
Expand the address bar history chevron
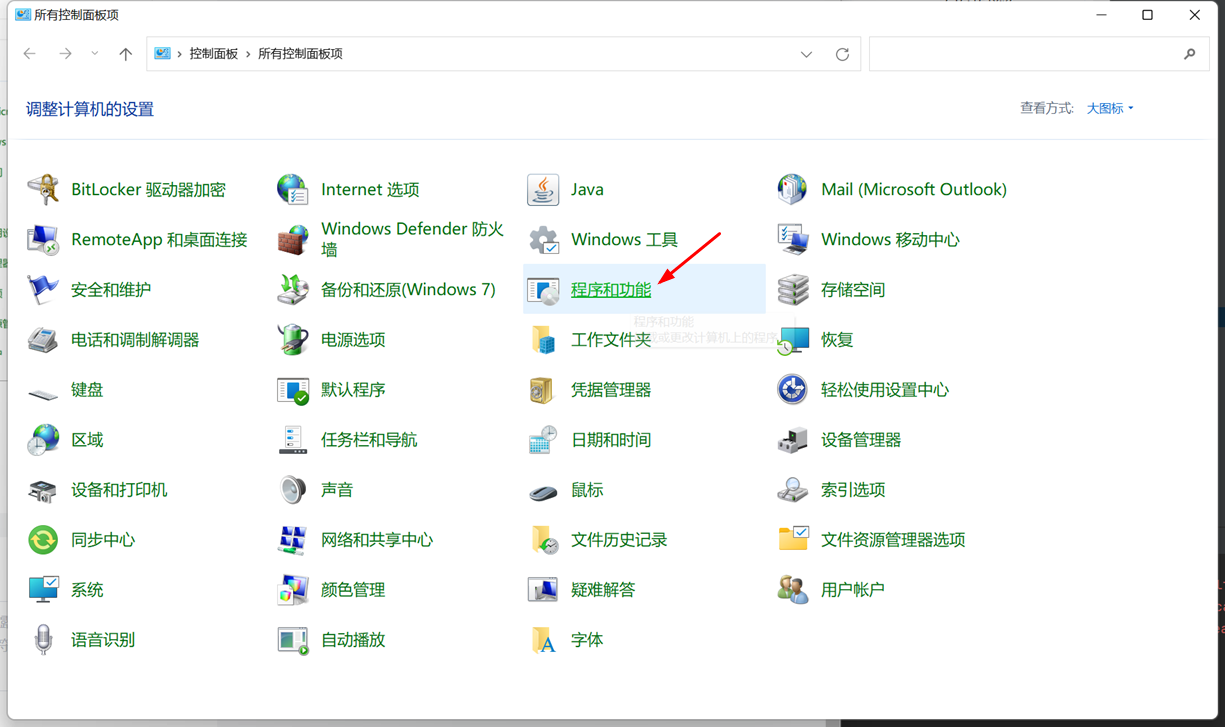point(806,54)
